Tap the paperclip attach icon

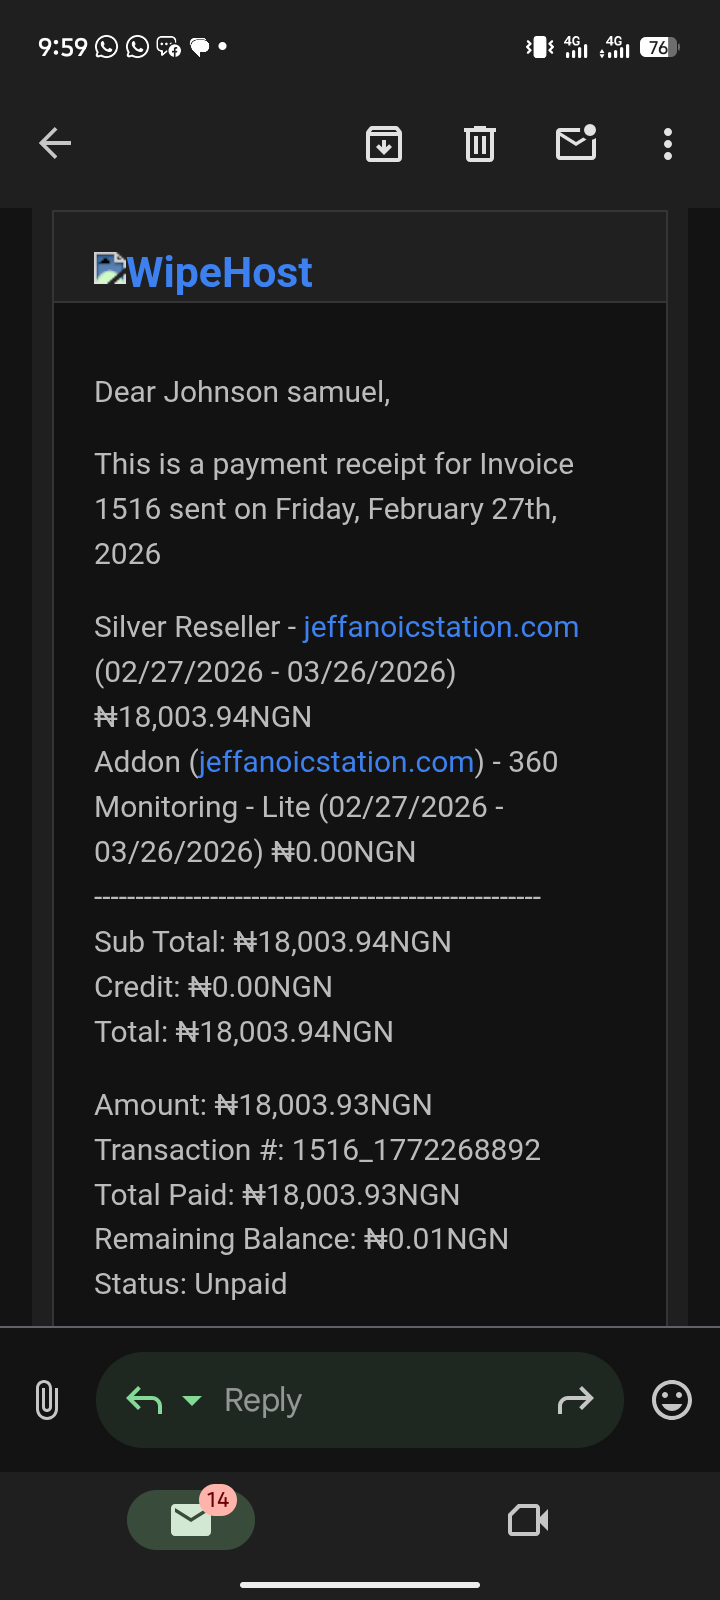[46, 1400]
